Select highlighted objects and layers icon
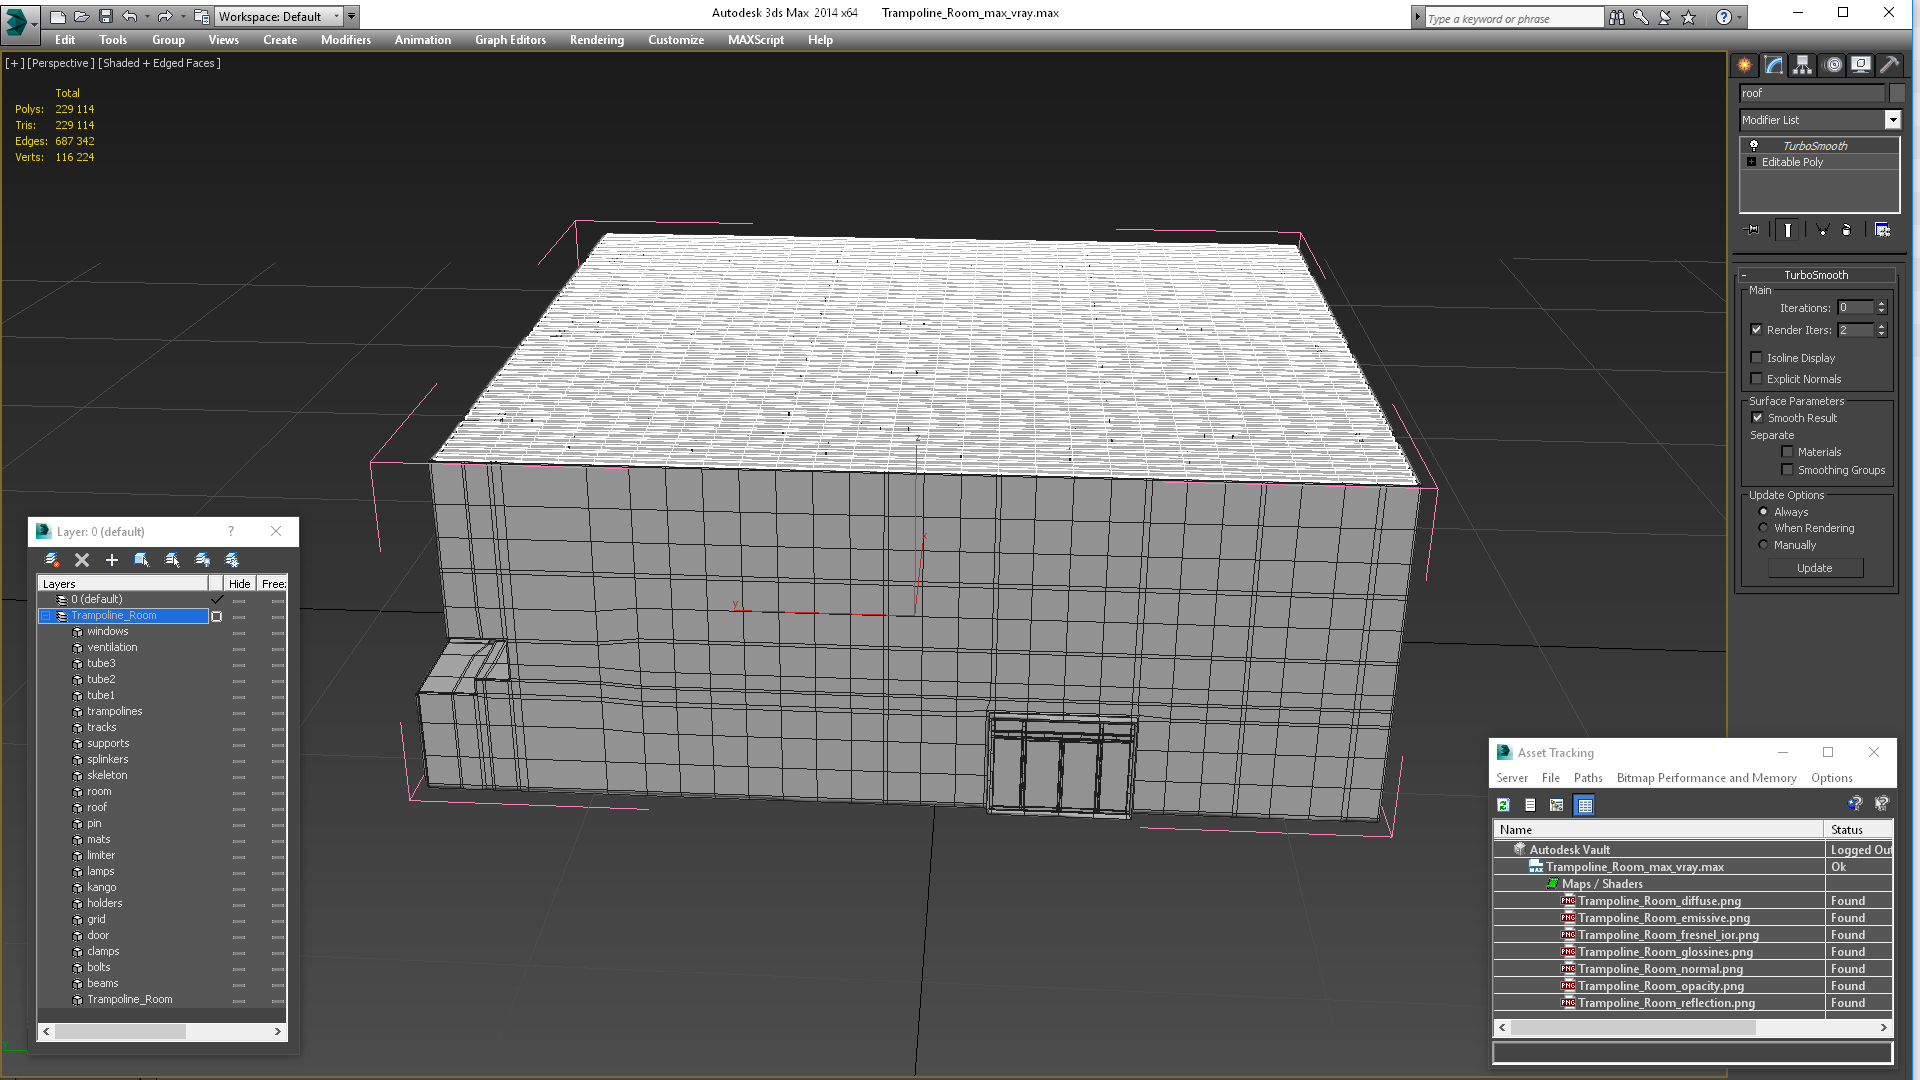 142,560
